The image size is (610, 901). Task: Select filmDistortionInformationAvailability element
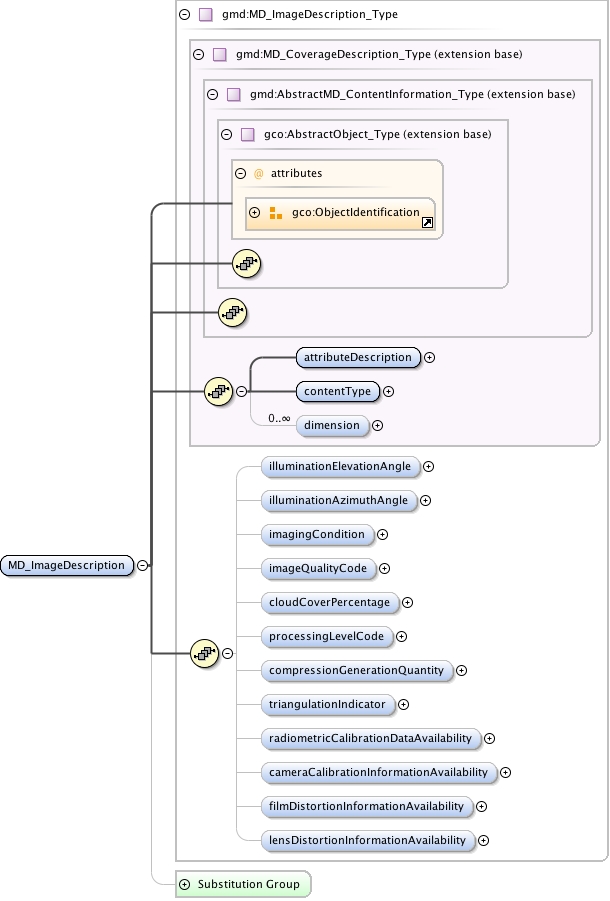pos(366,806)
